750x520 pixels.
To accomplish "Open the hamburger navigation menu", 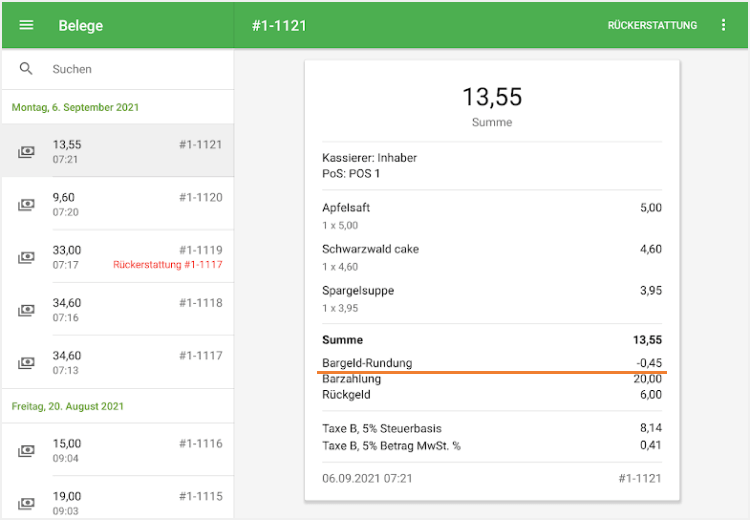I will click(x=27, y=25).
